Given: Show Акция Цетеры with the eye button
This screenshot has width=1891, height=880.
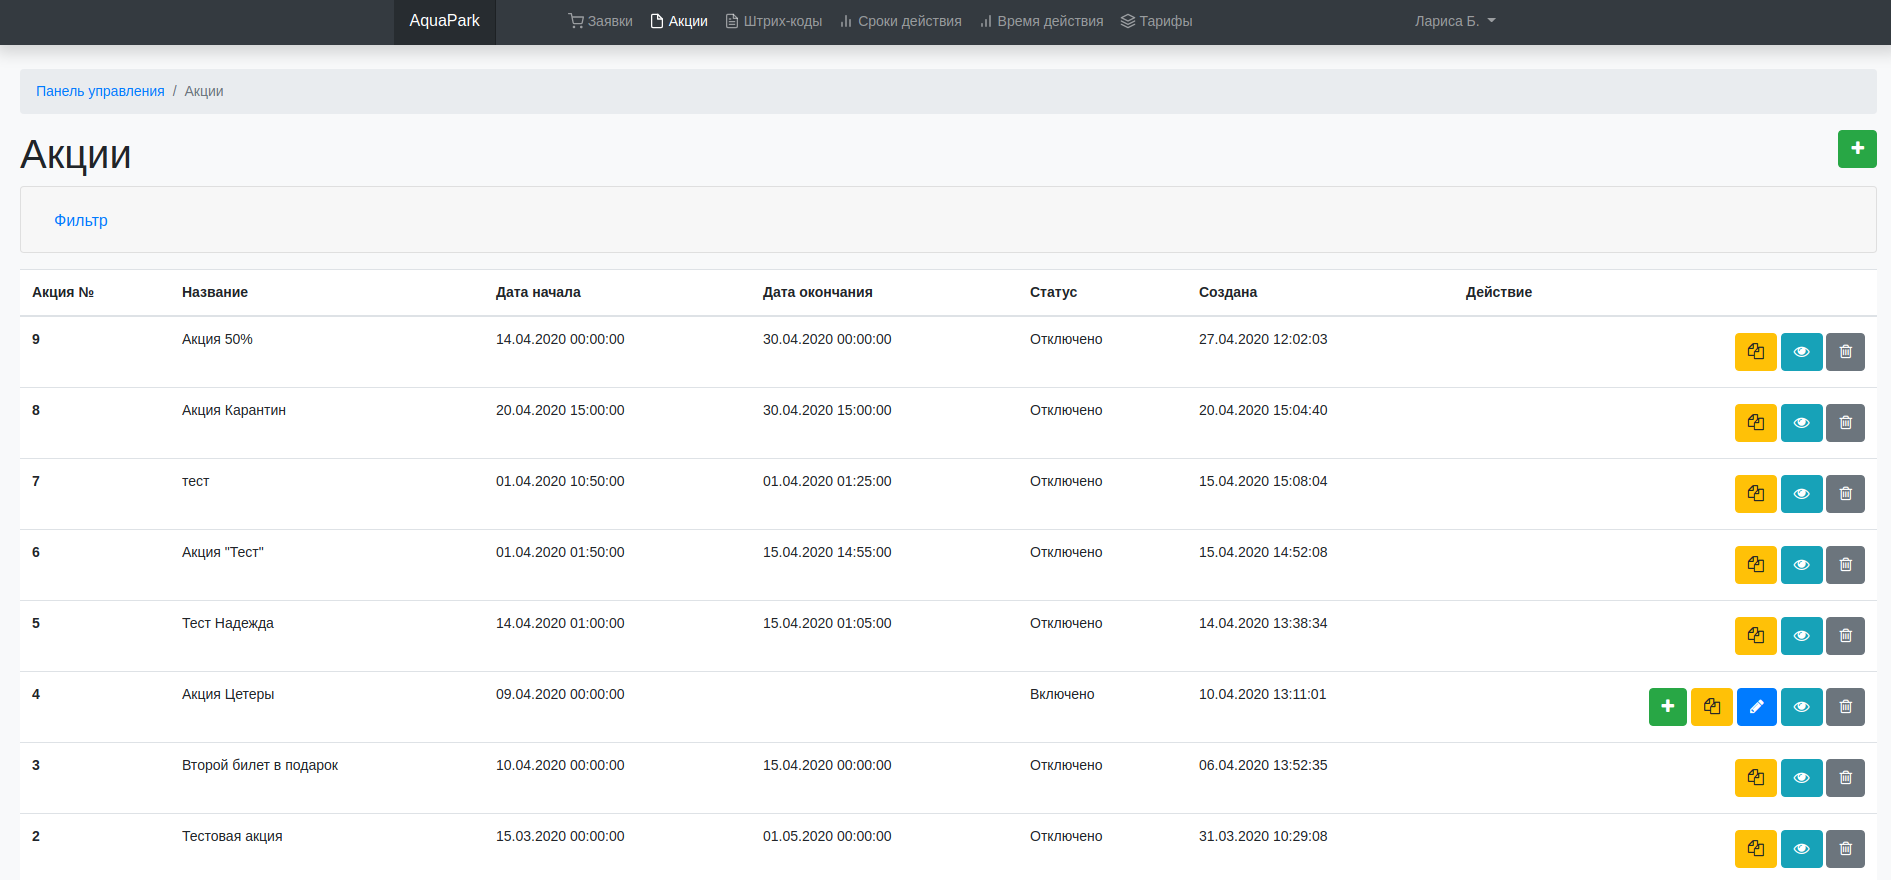Looking at the screenshot, I should pos(1801,707).
